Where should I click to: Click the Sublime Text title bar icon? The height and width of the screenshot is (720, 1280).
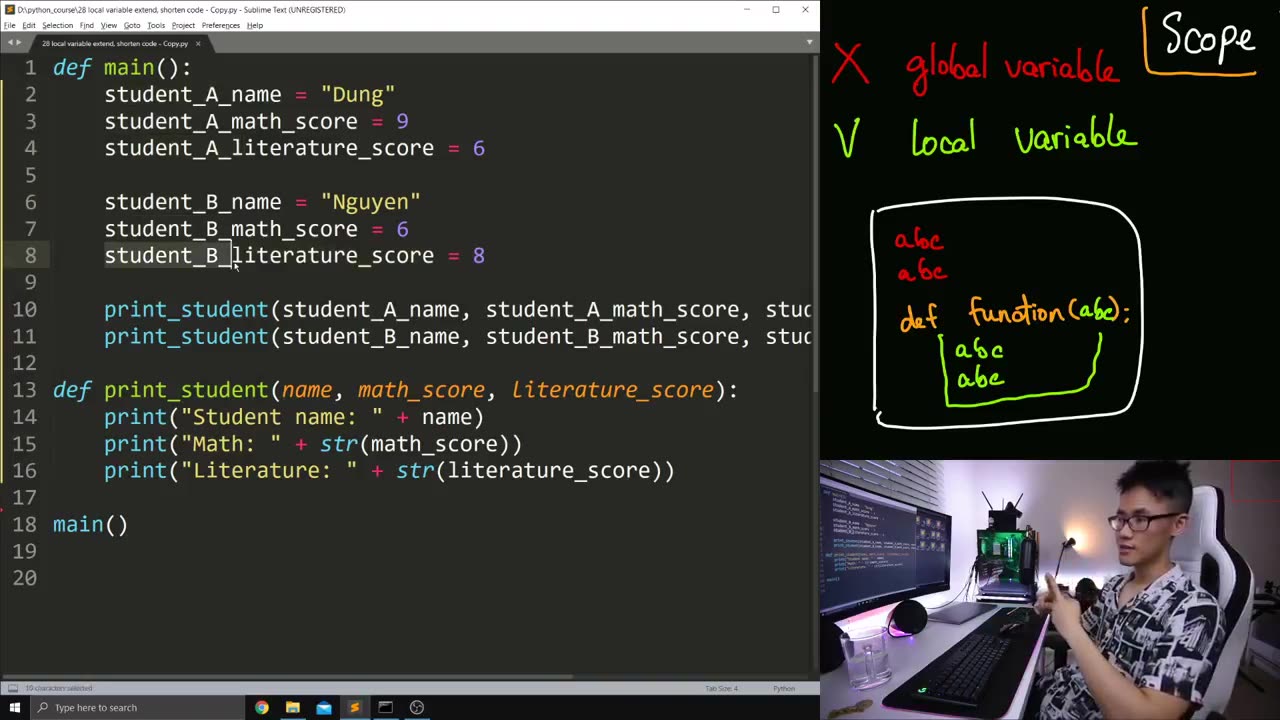[x=9, y=9]
